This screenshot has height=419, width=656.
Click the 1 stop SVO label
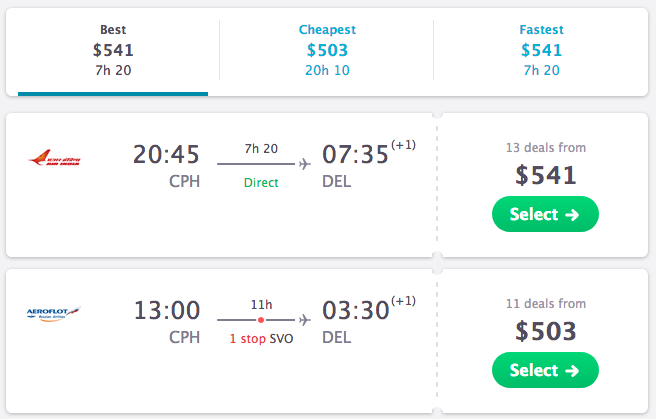[x=261, y=339]
